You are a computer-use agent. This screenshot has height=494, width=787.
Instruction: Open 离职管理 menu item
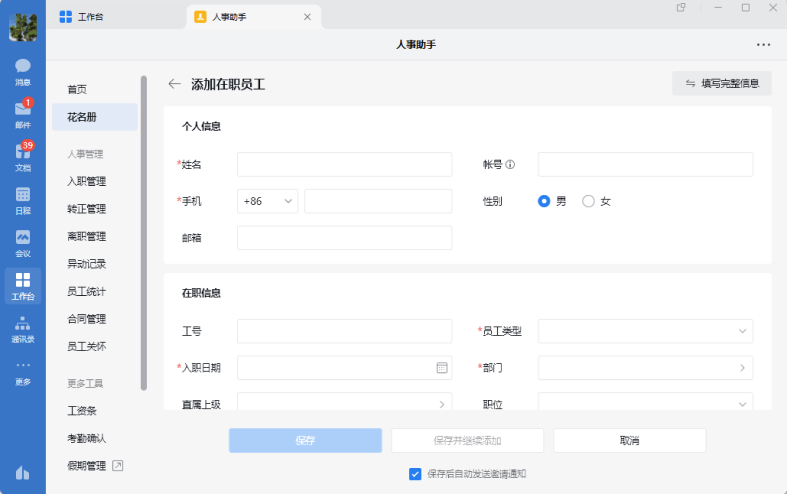(87, 236)
